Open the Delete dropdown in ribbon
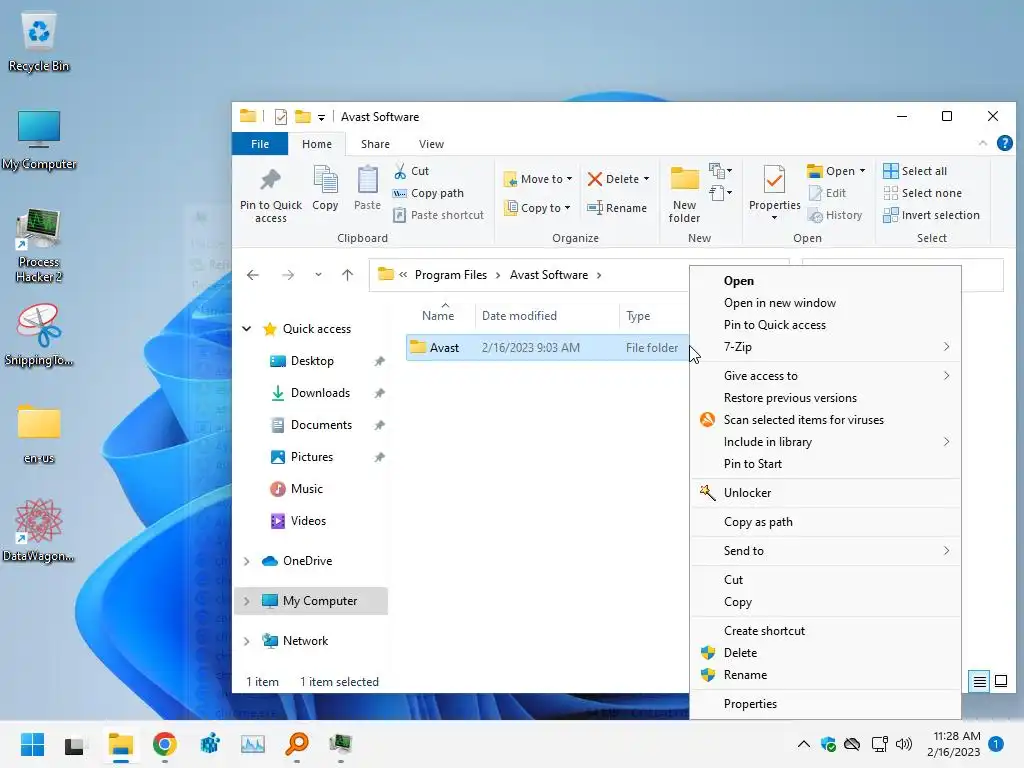The width and height of the screenshot is (1024, 768). click(x=647, y=179)
